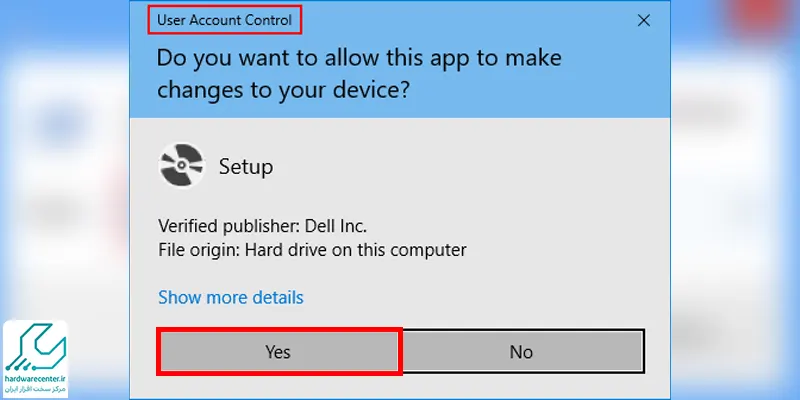Screen dimensions: 800x400
Task: Click the hardwarecenter circuit logo icon
Action: (35, 348)
